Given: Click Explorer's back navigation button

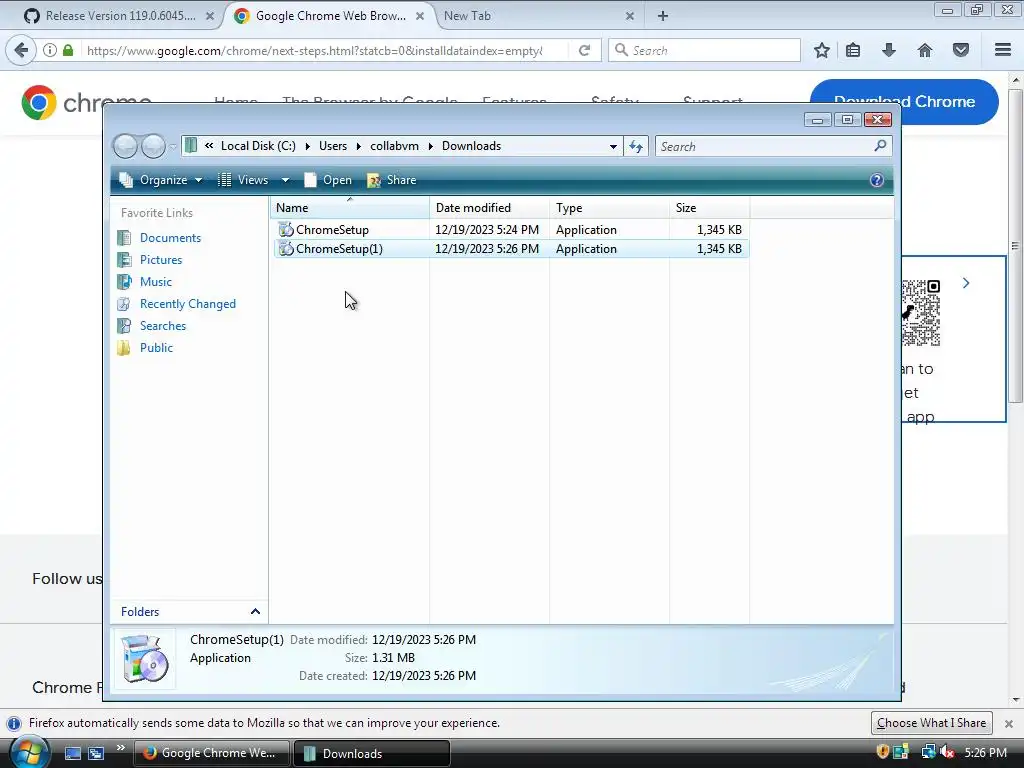Looking at the screenshot, I should pos(125,146).
